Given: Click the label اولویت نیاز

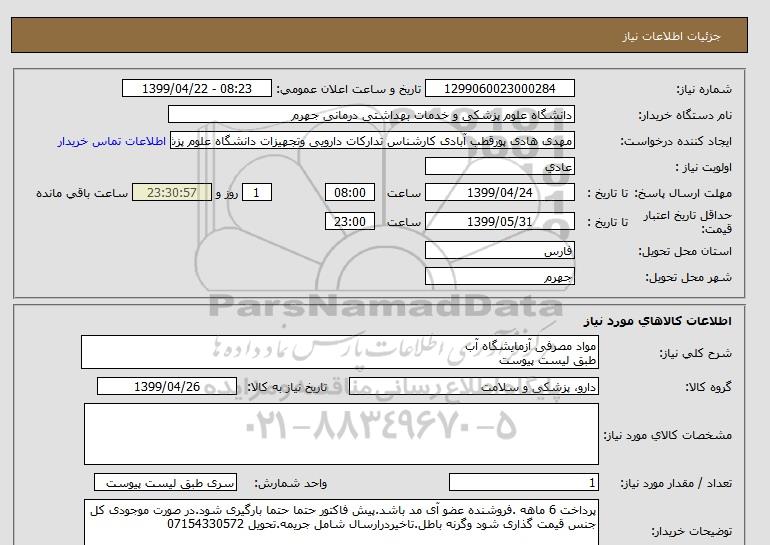Looking at the screenshot, I should pyautogui.click(x=704, y=167).
